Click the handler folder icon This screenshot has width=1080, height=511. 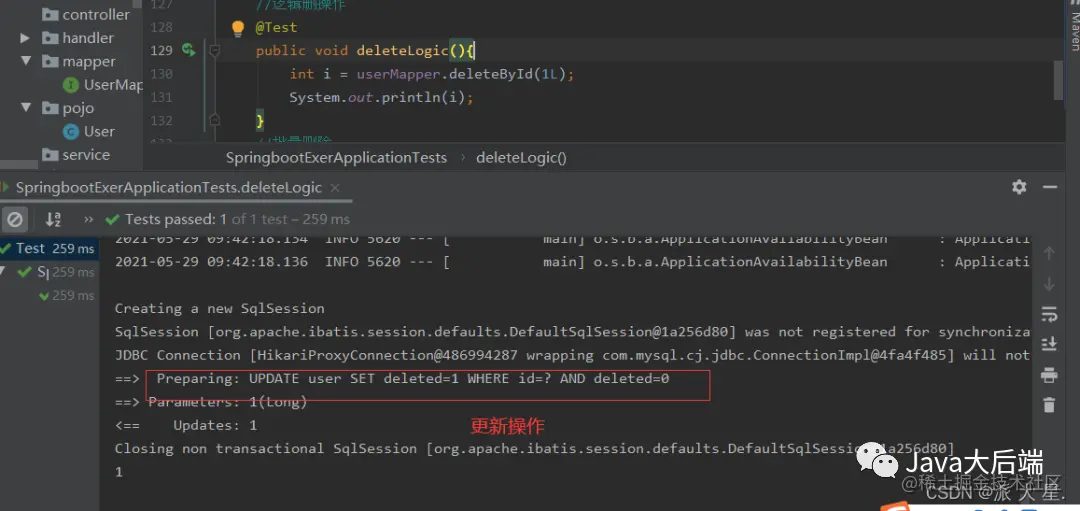50,38
